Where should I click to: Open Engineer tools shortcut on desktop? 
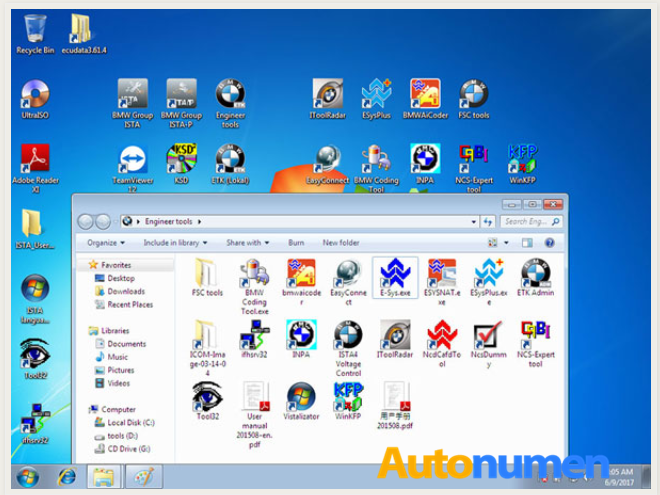[230, 104]
